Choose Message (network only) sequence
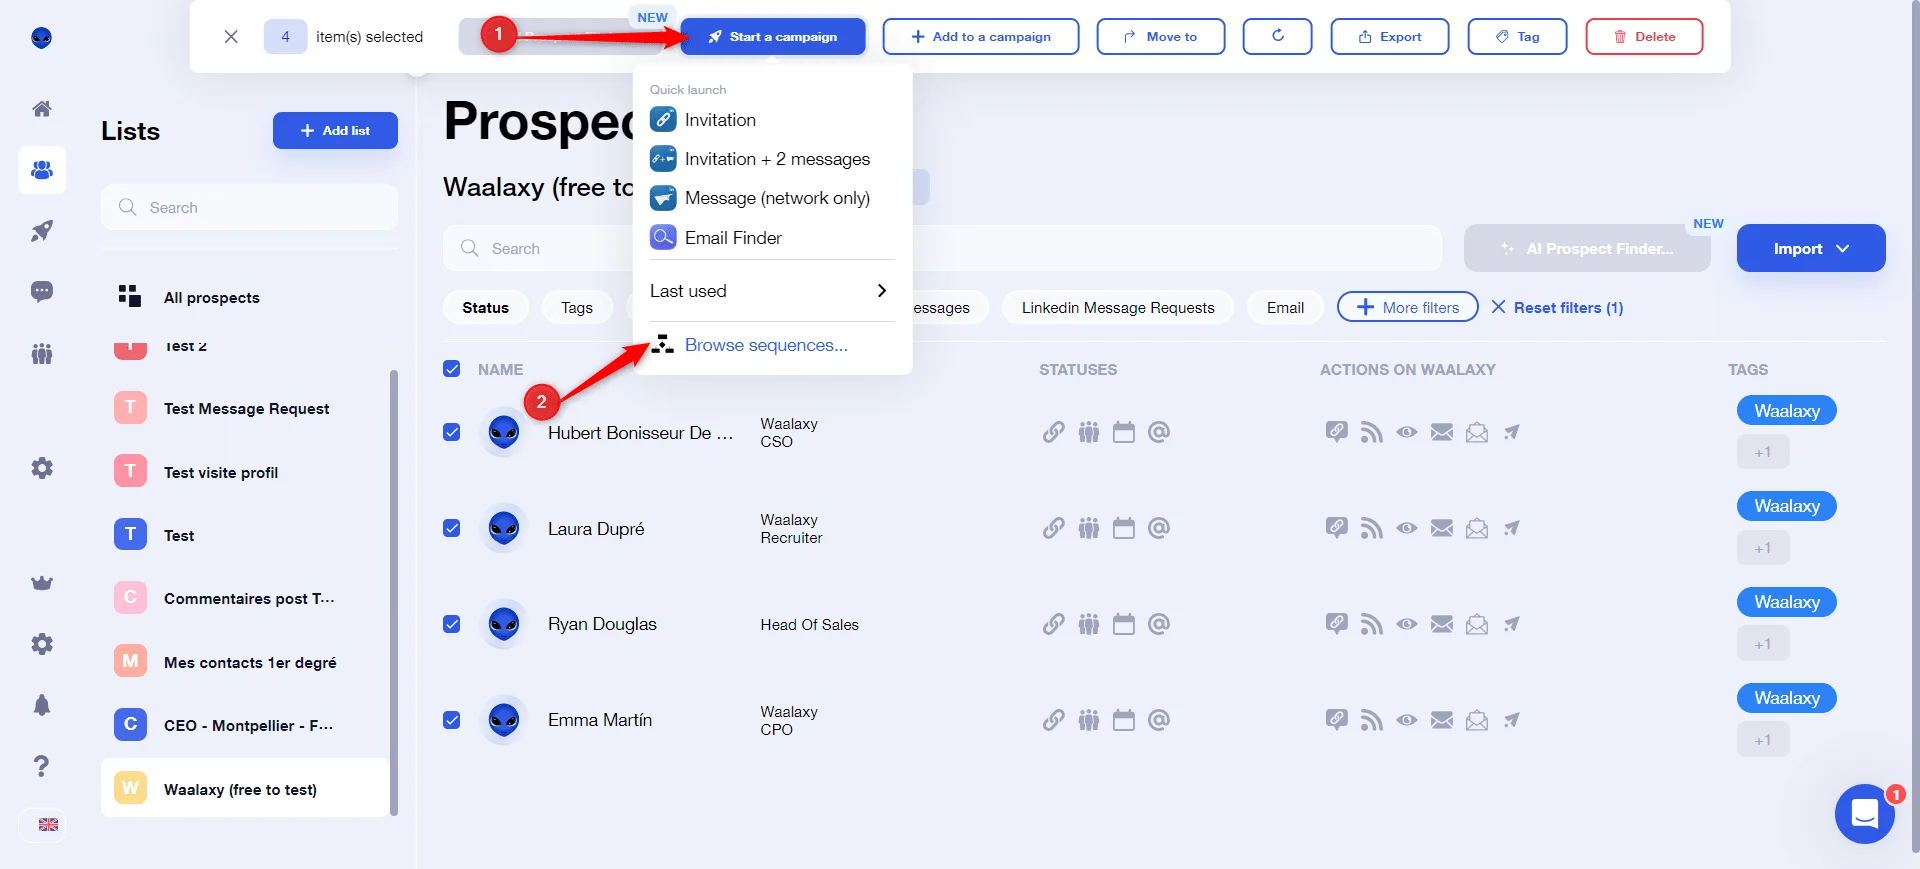This screenshot has height=869, width=1920. pos(770,198)
